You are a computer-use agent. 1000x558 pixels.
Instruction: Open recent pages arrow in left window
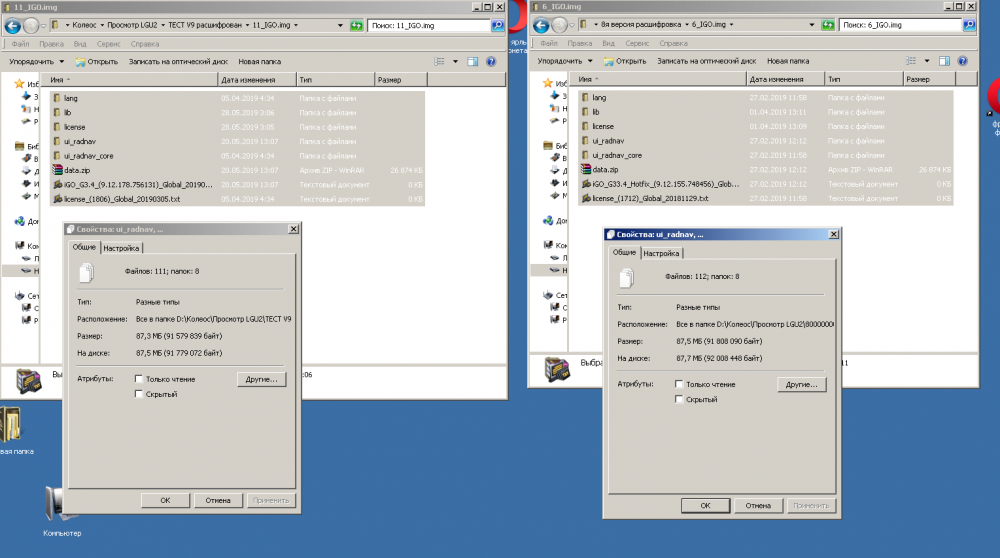(43, 26)
